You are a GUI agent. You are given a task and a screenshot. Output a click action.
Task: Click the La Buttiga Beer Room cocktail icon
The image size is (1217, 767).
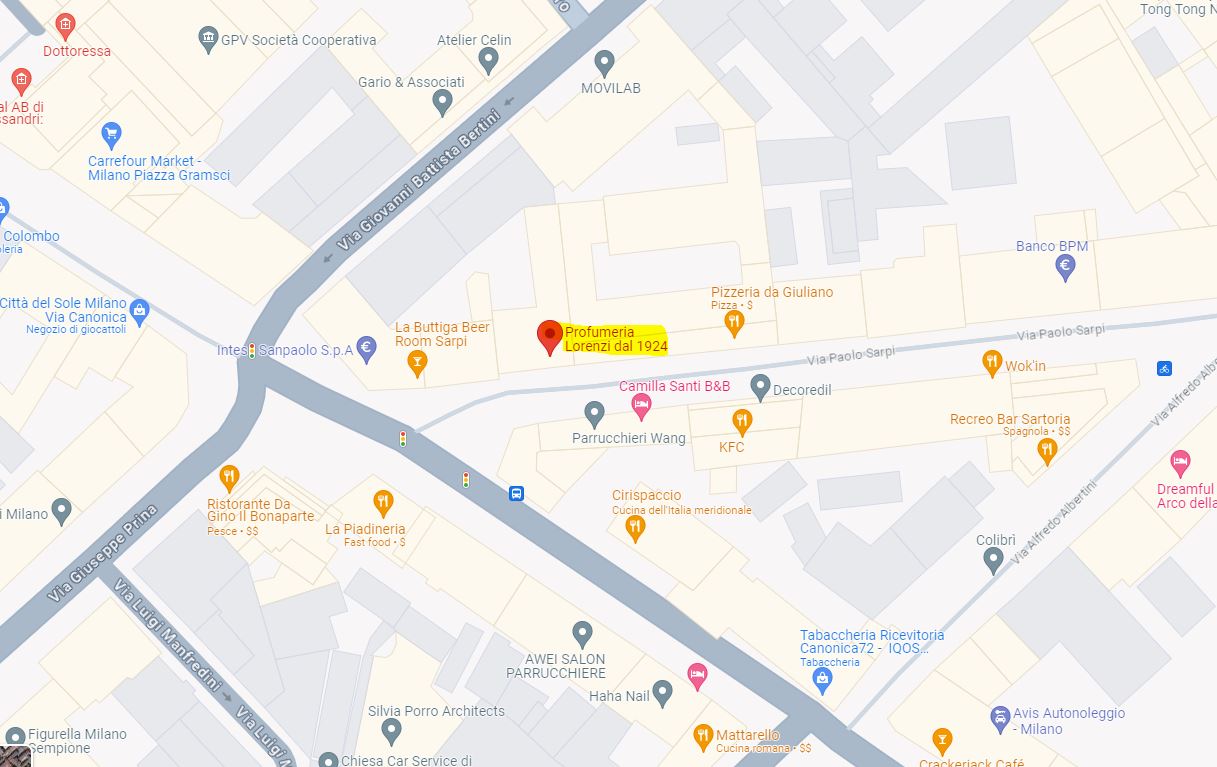[x=417, y=364]
